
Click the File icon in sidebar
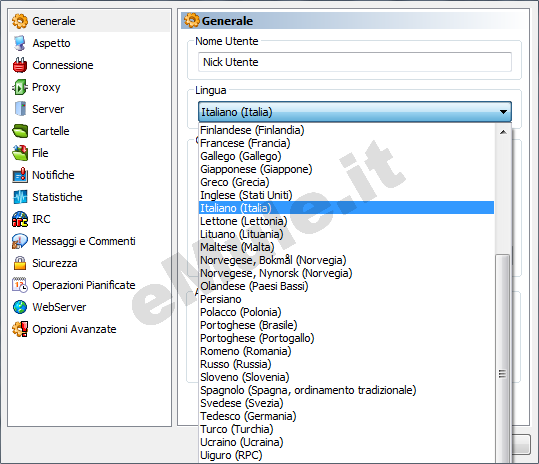pyautogui.click(x=20, y=153)
